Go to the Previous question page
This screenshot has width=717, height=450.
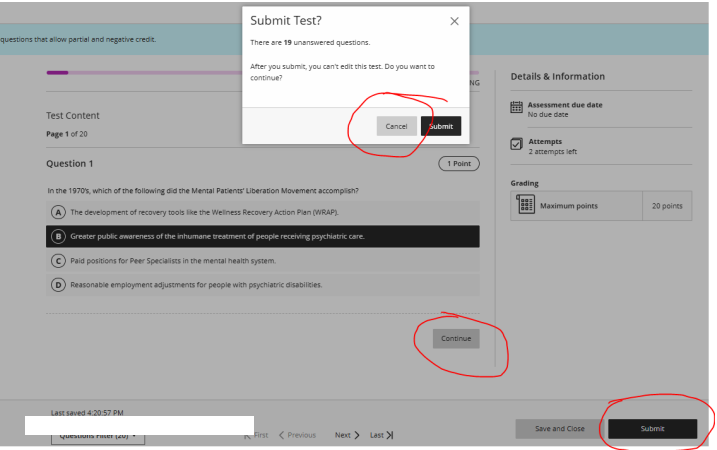click(297, 435)
